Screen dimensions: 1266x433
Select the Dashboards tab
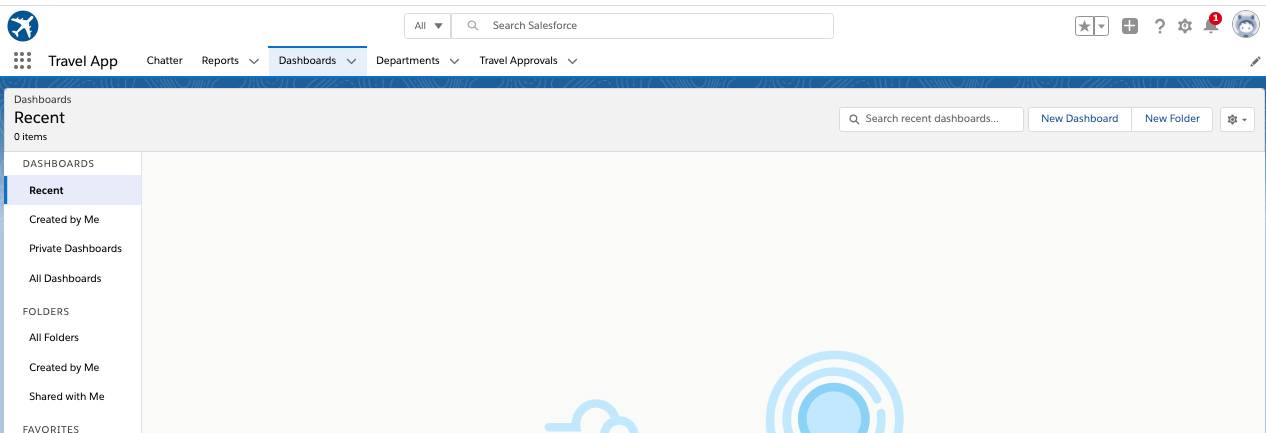(307, 61)
